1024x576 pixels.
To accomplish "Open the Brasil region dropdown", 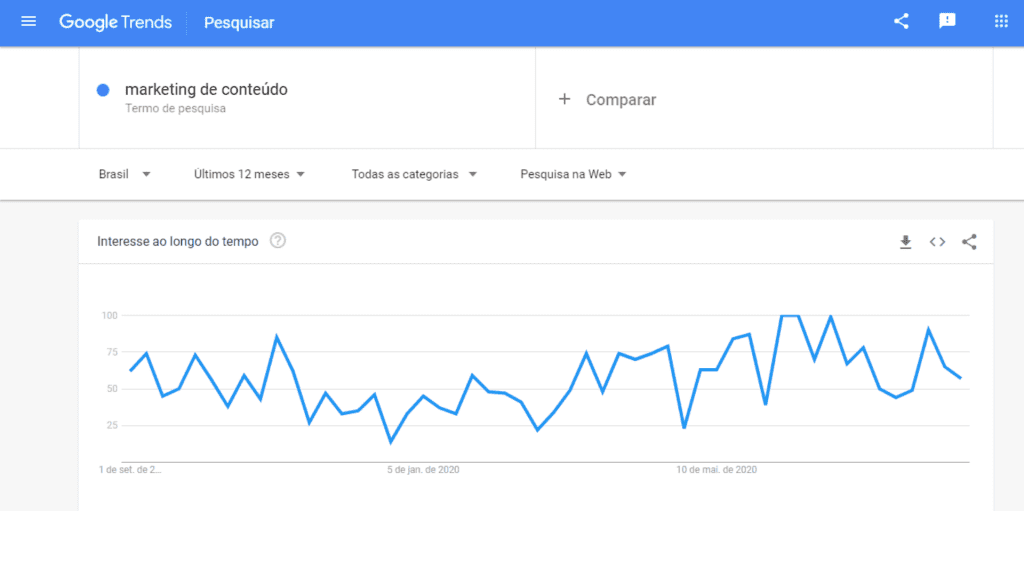I will pos(124,174).
